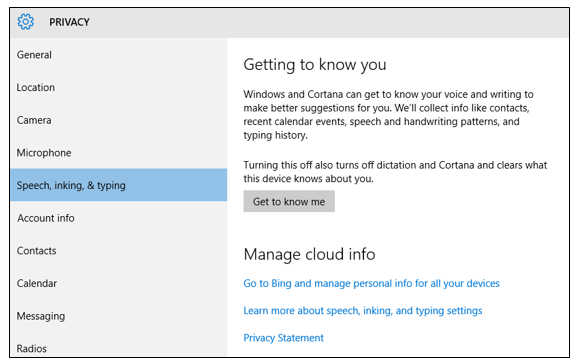
Task: Click the Manage cloud info heading
Action: coord(309,255)
